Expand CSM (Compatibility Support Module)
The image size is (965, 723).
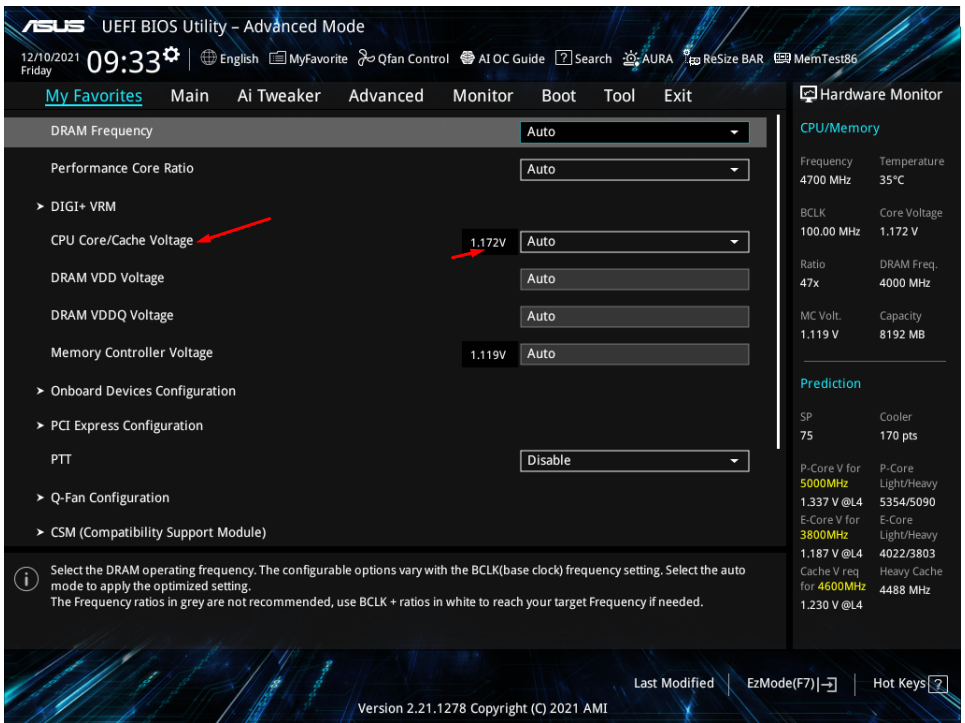pyautogui.click(x=158, y=532)
